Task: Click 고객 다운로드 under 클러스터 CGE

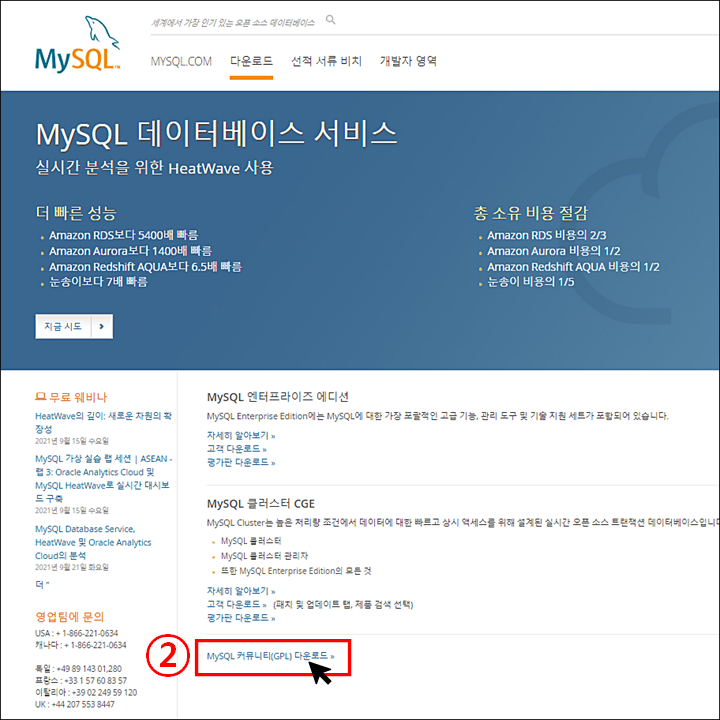Action: click(236, 604)
